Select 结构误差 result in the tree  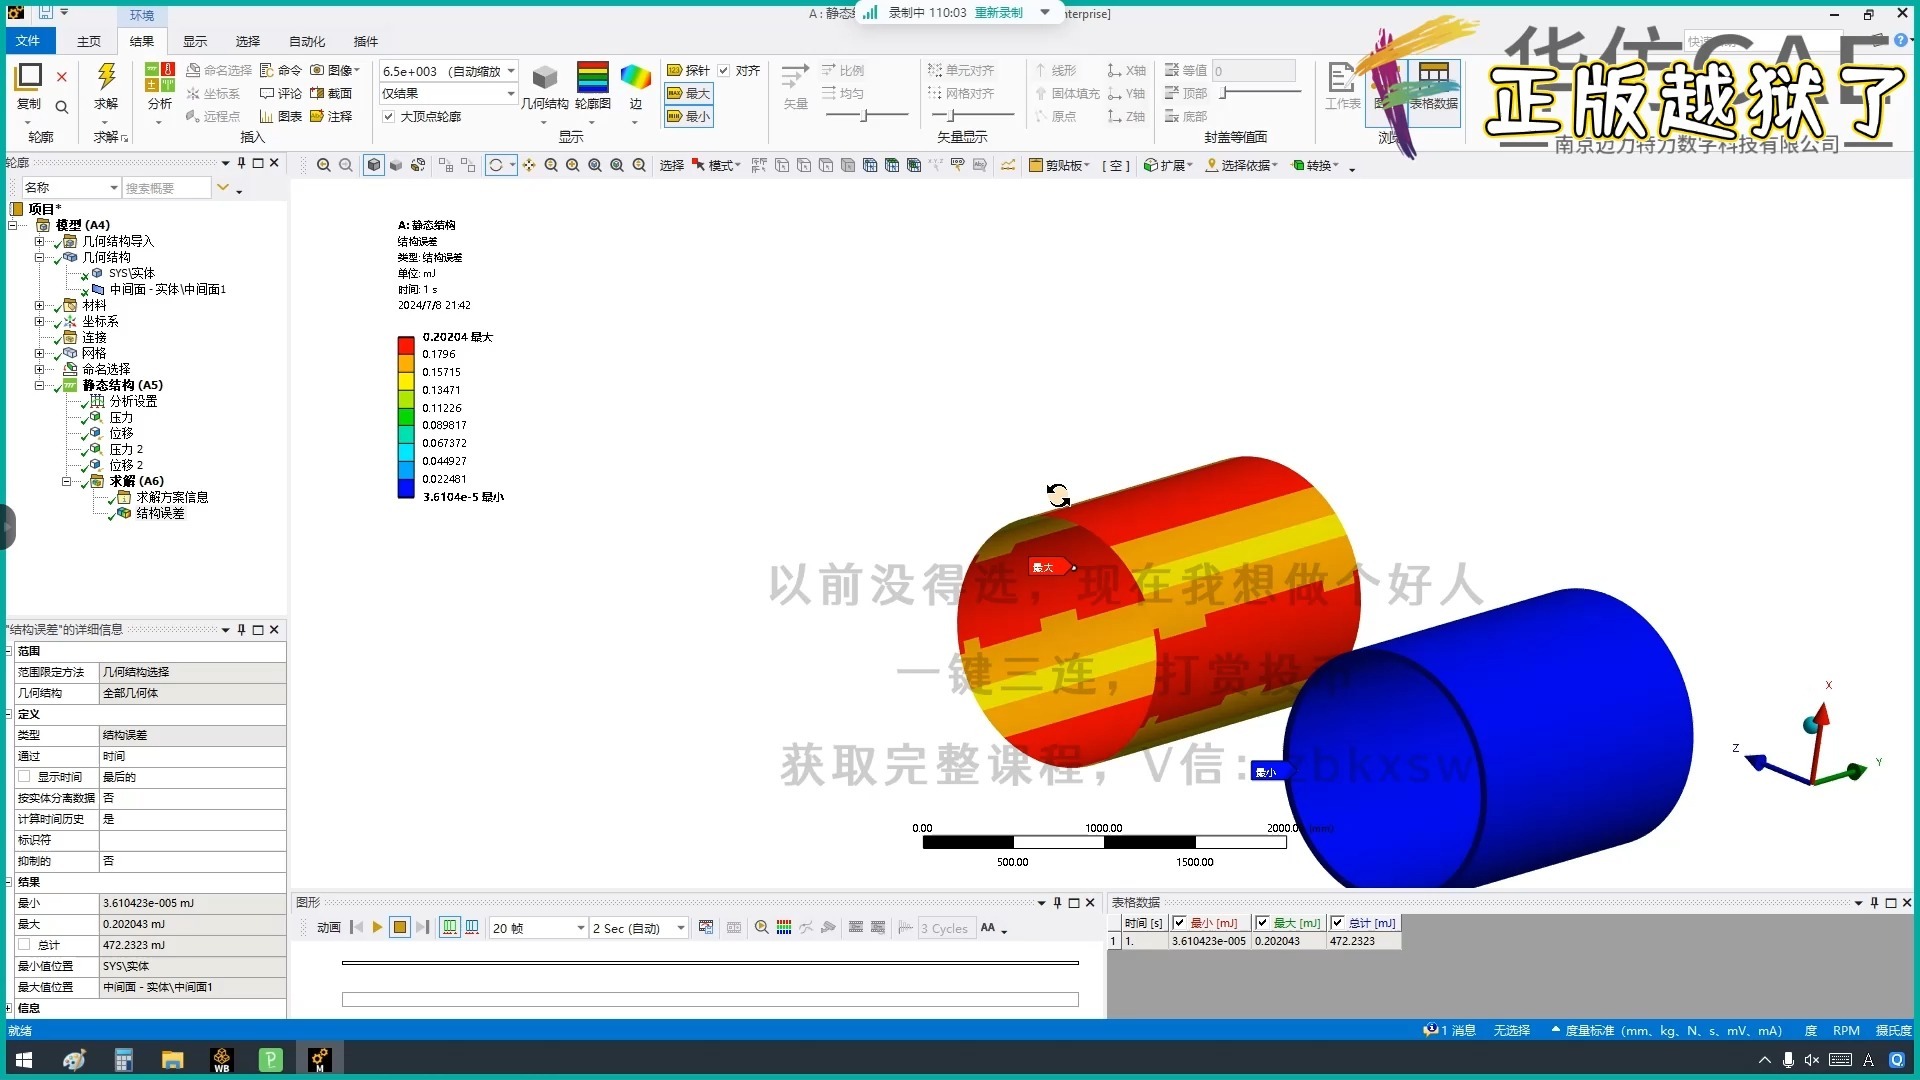[160, 513]
